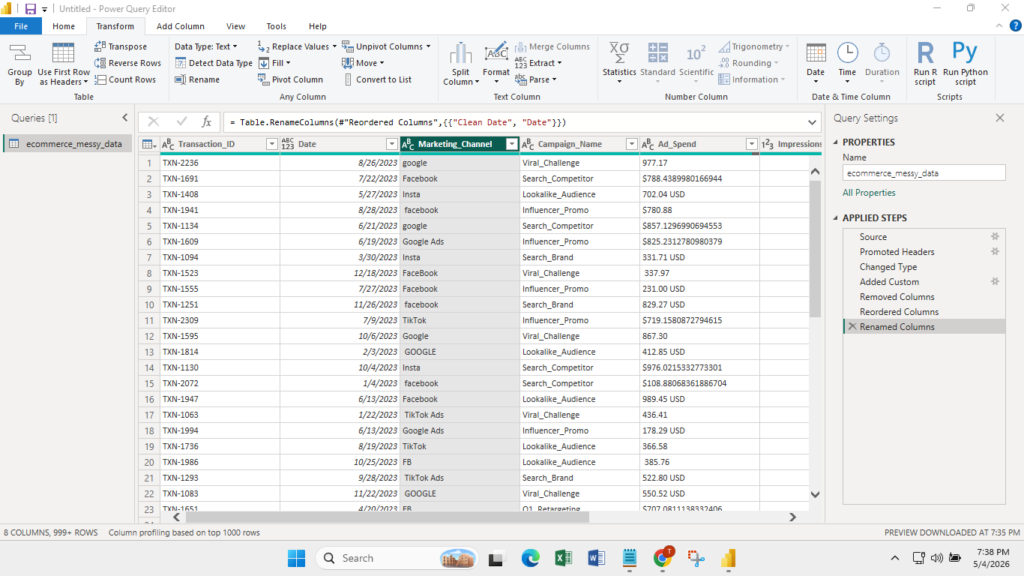1024x576 pixels.
Task: Open Windows Start menu
Action: (x=296, y=558)
